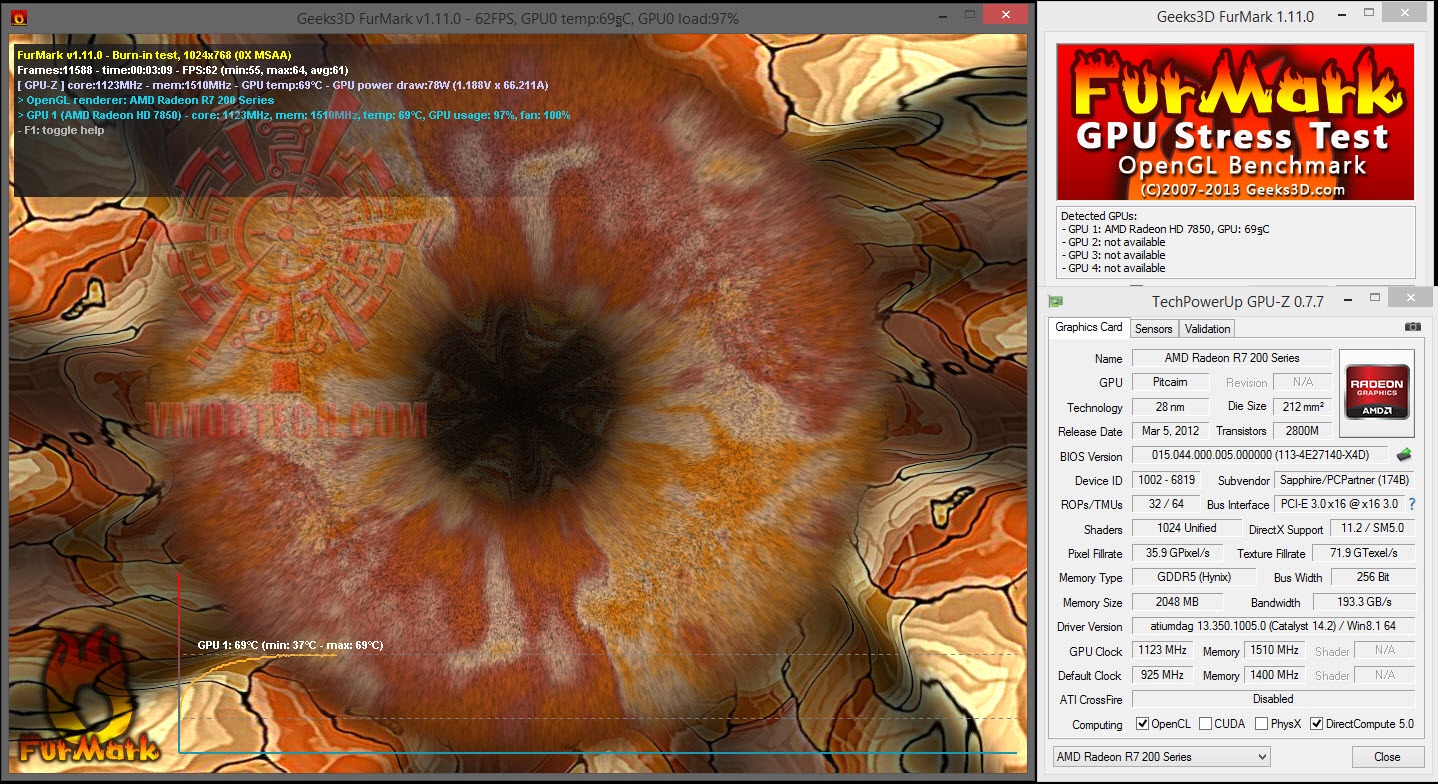Tick the CUDA checkbox
Screen dimensions: 1438x784
1206,724
